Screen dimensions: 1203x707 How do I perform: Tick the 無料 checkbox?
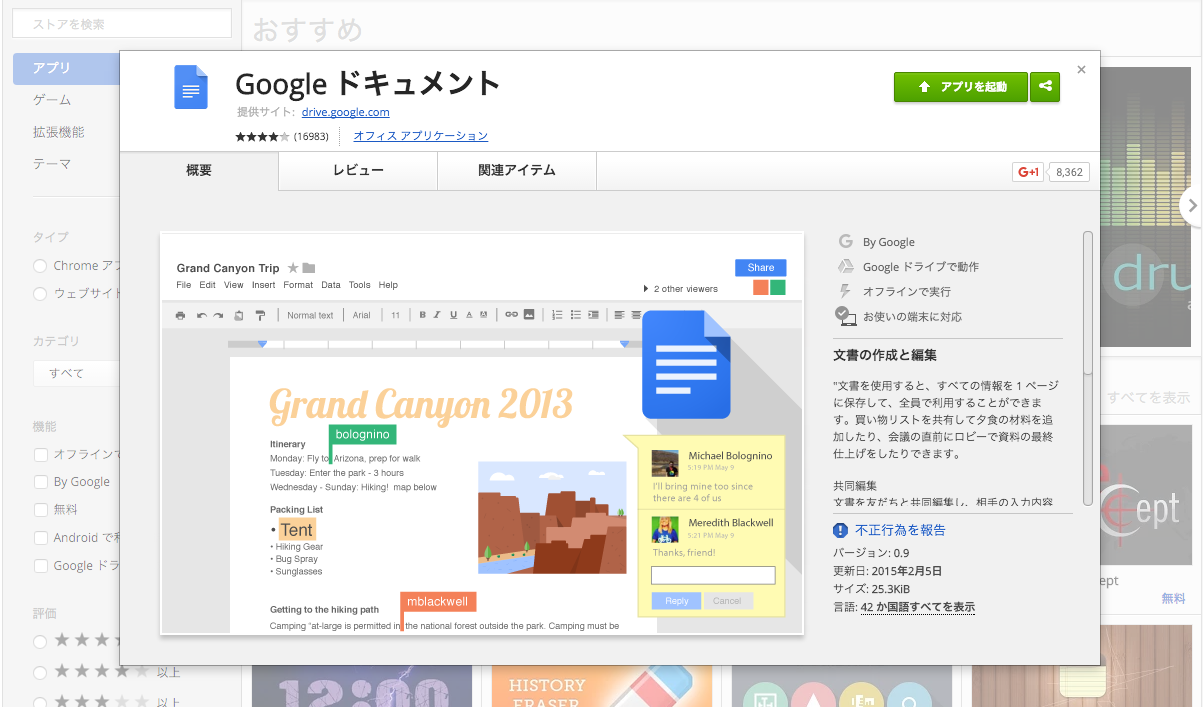click(x=41, y=510)
